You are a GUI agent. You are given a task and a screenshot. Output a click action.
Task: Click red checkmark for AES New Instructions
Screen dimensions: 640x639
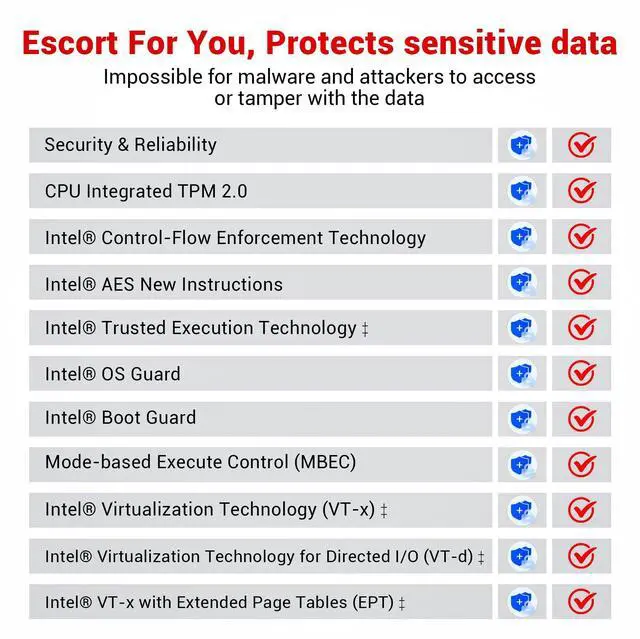point(582,283)
